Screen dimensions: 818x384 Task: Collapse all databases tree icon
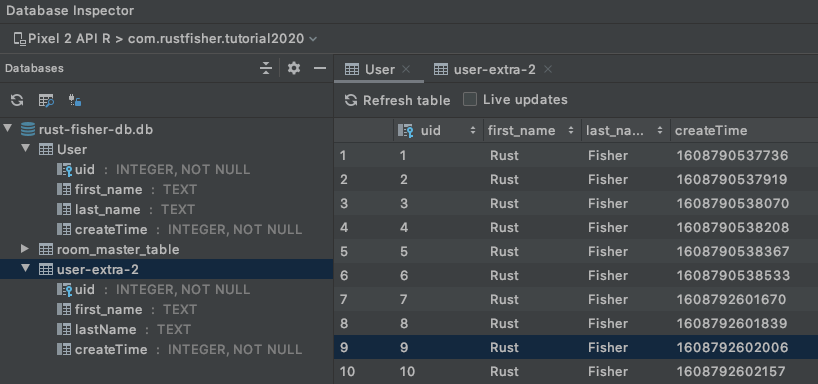pyautogui.click(x=266, y=68)
